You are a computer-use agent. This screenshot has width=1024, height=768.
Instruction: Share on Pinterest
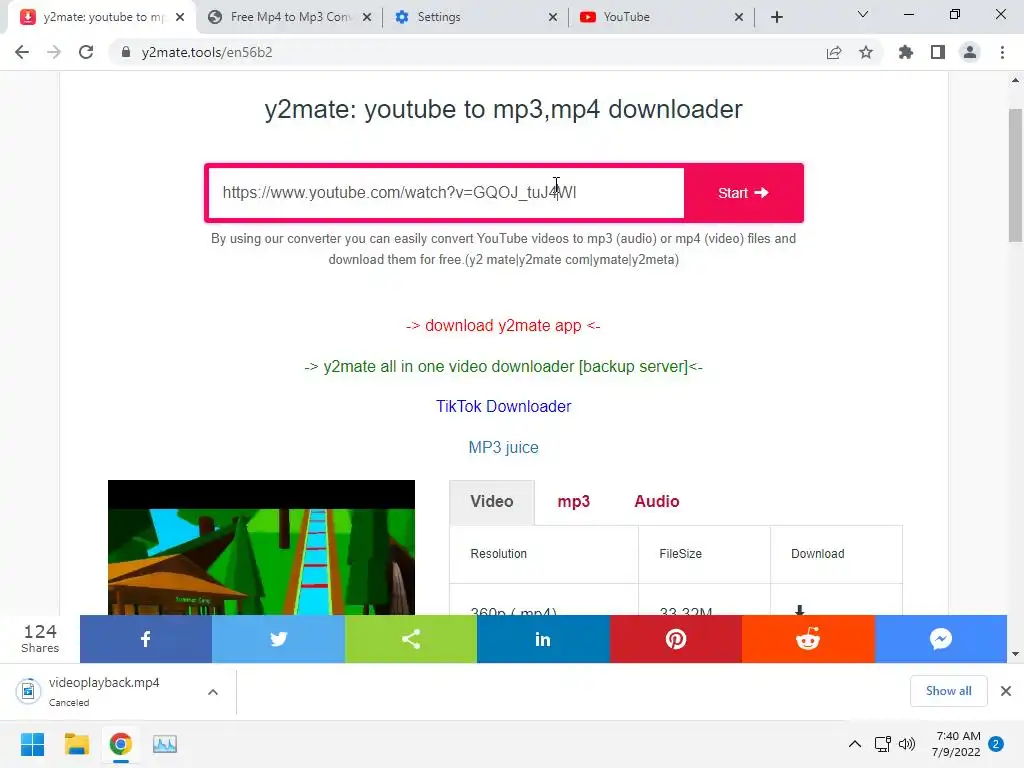(676, 639)
